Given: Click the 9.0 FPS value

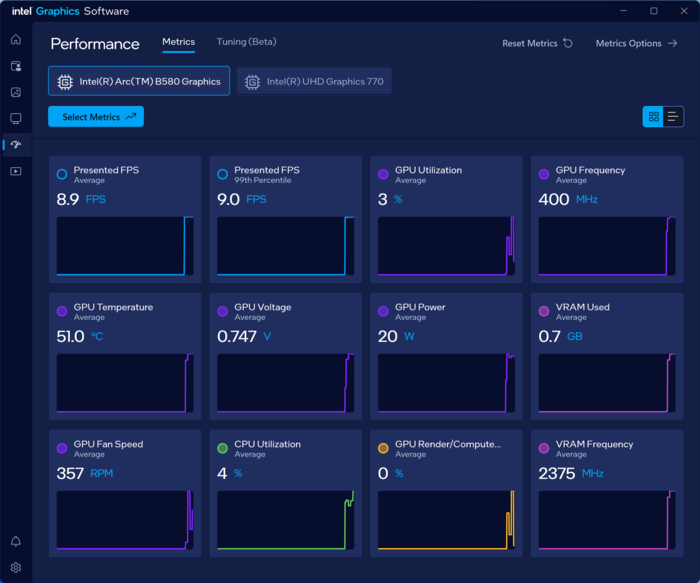Looking at the screenshot, I should point(242,199).
